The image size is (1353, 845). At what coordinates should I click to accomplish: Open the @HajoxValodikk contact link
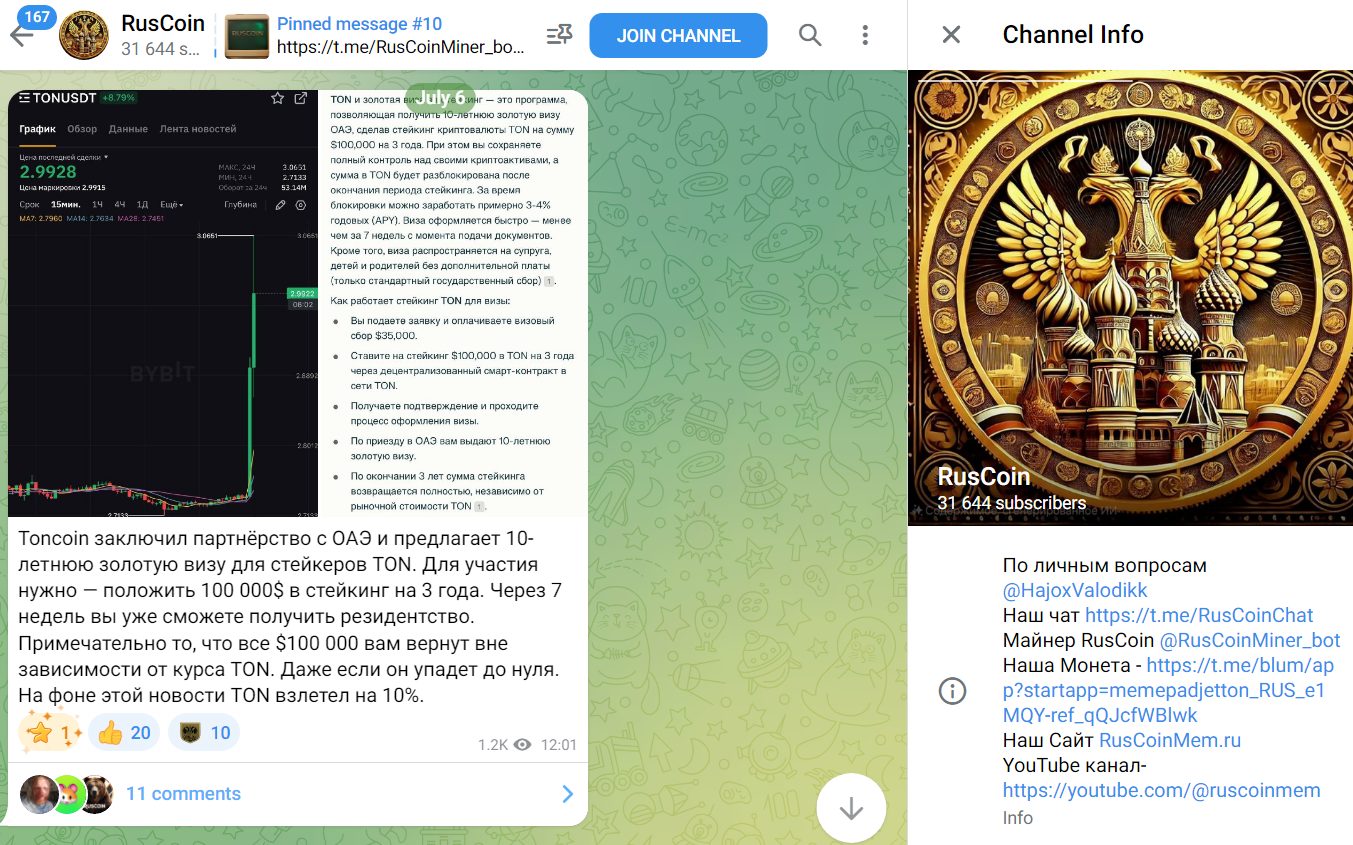pos(1075,590)
